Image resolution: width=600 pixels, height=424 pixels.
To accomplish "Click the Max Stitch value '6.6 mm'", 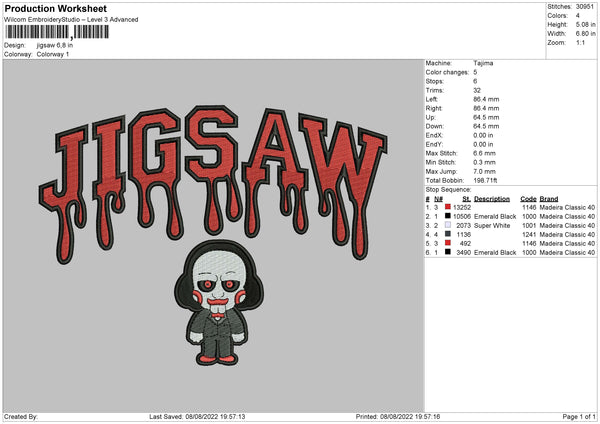I will pos(484,153).
